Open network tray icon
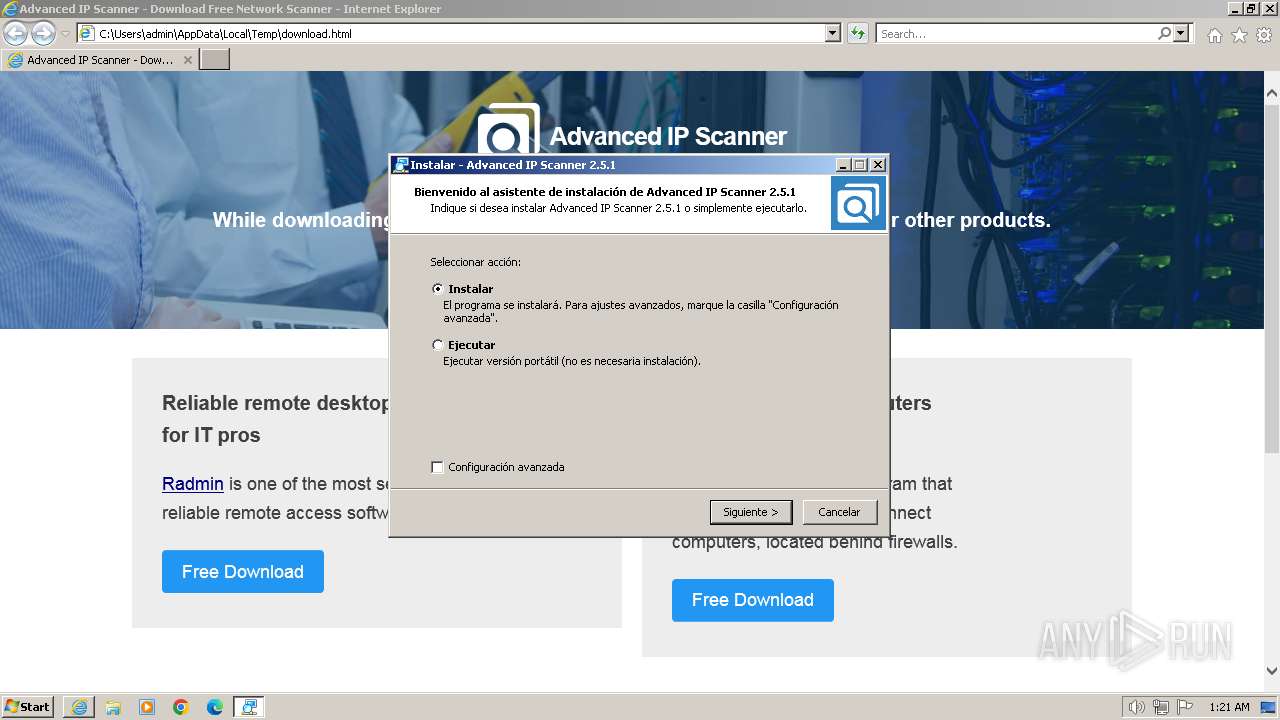This screenshot has width=1280, height=720. [x=1161, y=707]
